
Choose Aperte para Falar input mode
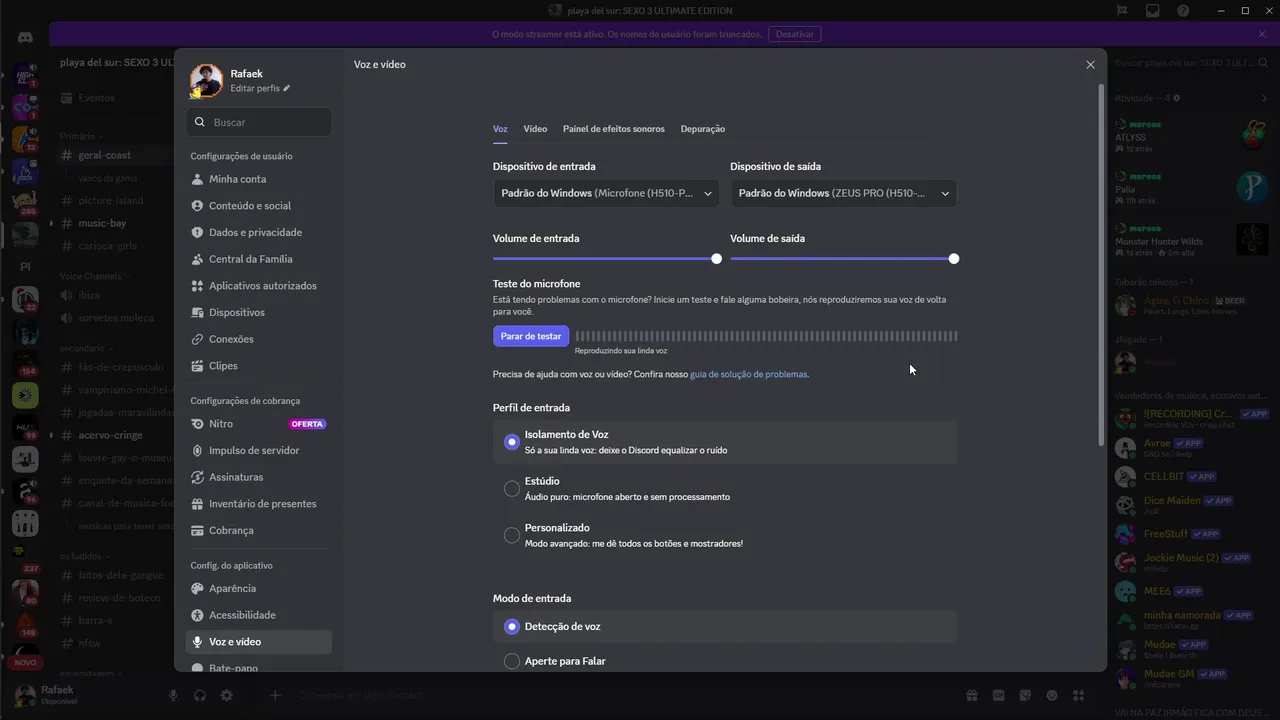click(x=512, y=661)
